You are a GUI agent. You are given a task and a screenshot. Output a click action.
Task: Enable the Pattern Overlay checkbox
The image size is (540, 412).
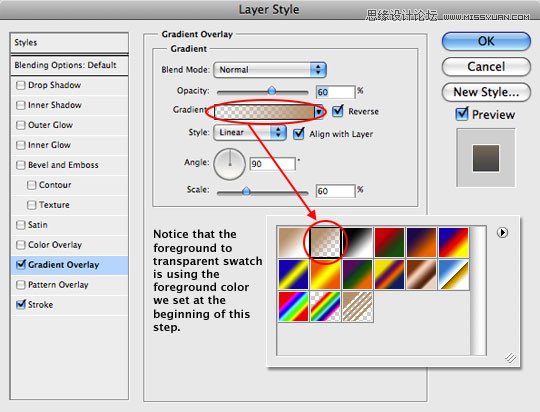pyautogui.click(x=21, y=285)
